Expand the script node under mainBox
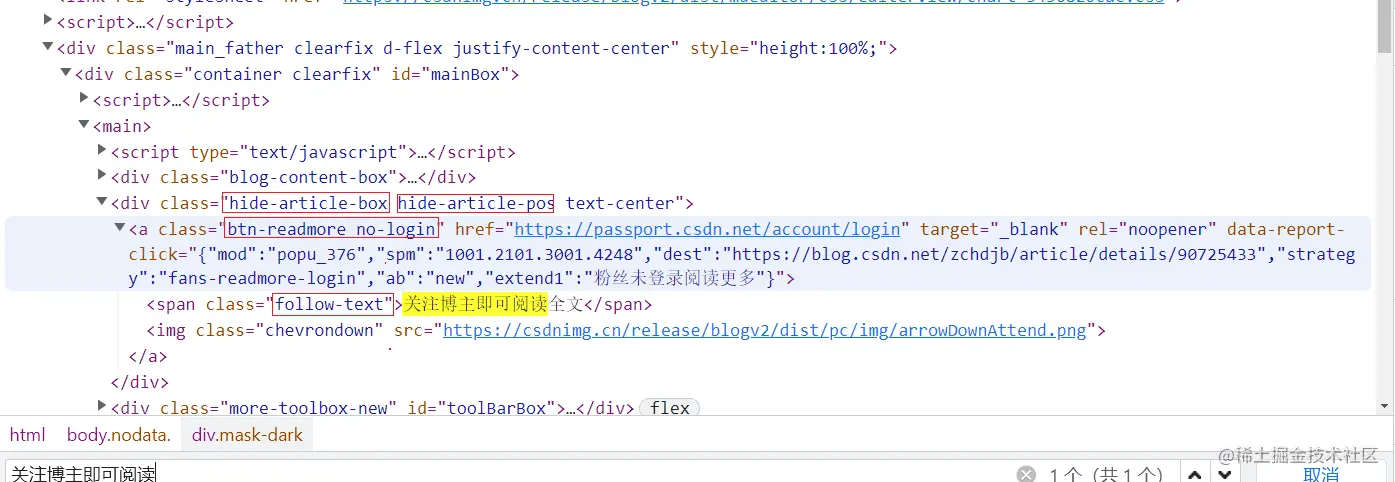1395x482 pixels. point(84,99)
